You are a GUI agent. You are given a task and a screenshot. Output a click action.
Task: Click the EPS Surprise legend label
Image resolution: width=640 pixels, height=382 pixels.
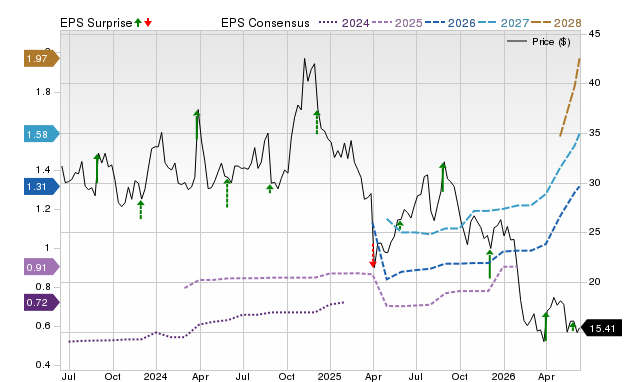point(96,23)
